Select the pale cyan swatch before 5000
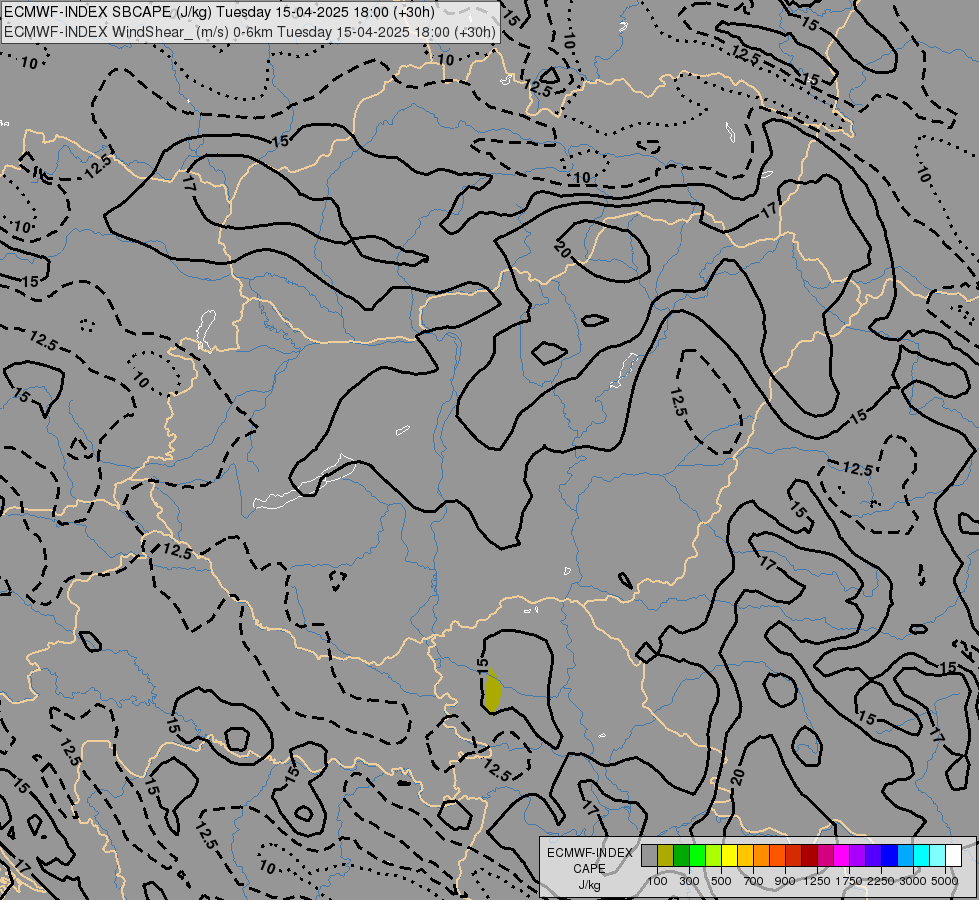The image size is (979, 900). [937, 856]
